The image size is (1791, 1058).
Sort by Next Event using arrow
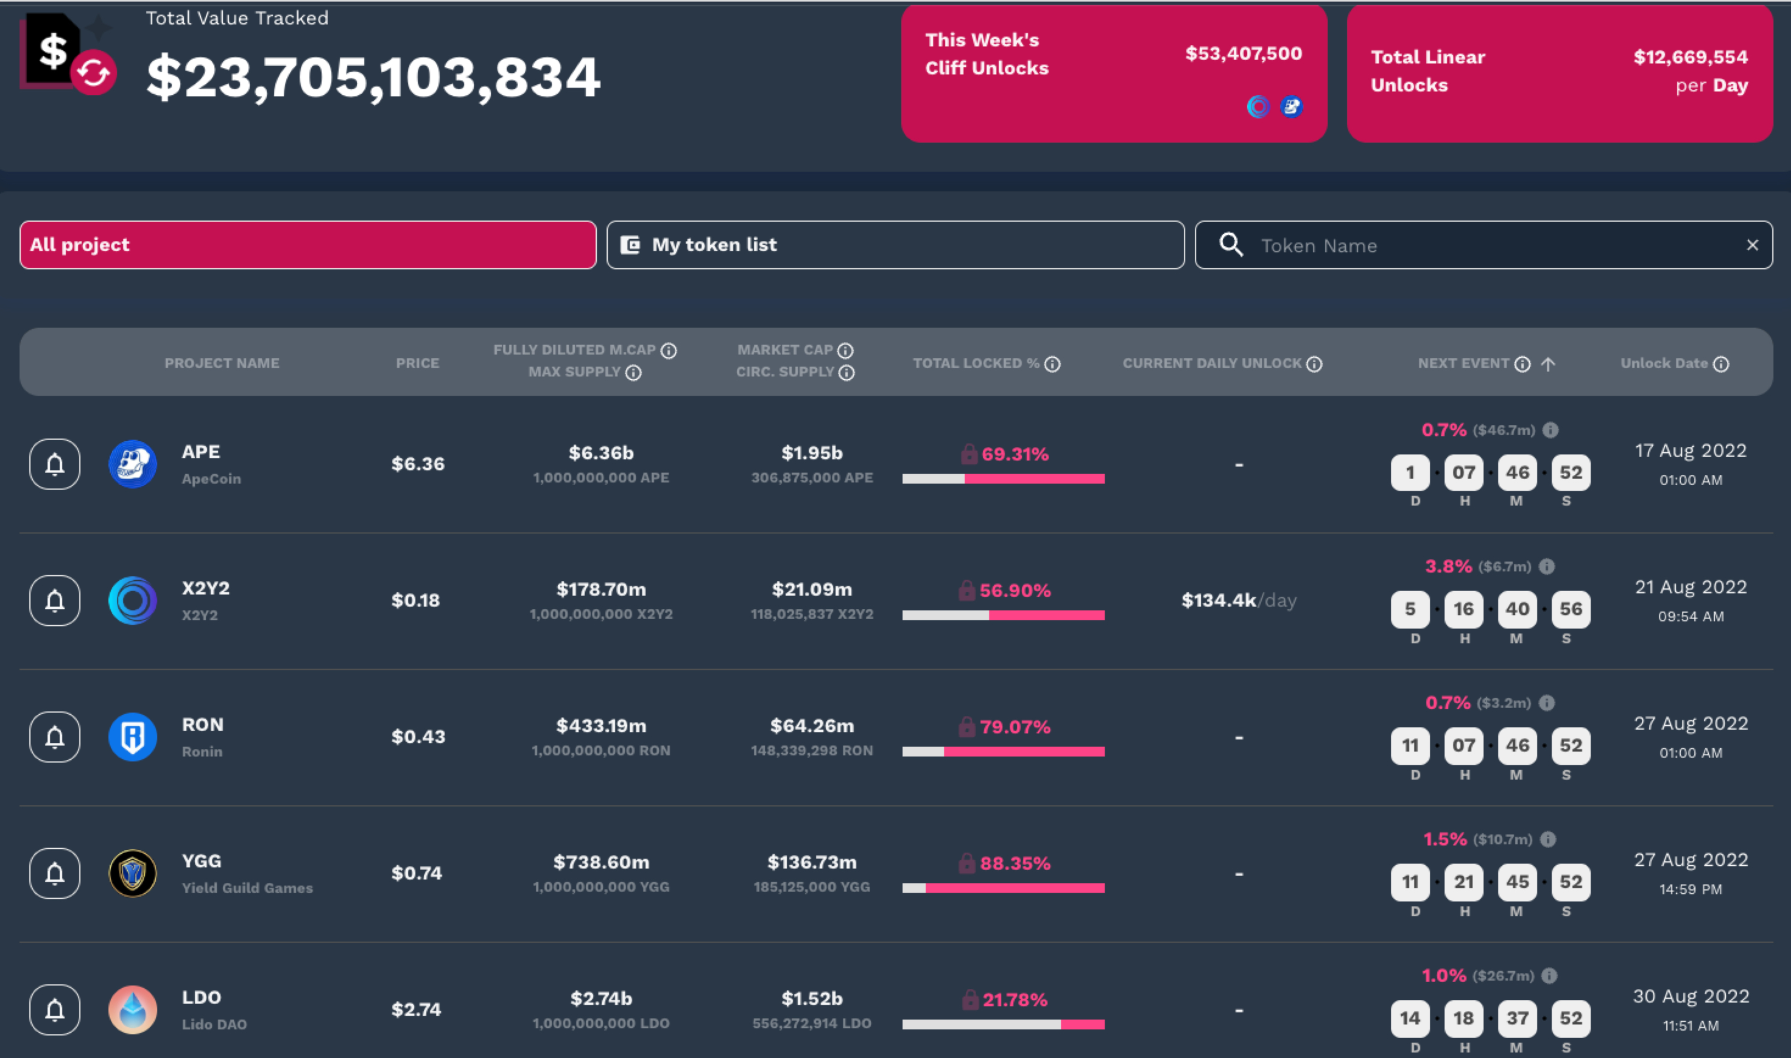[1548, 364]
